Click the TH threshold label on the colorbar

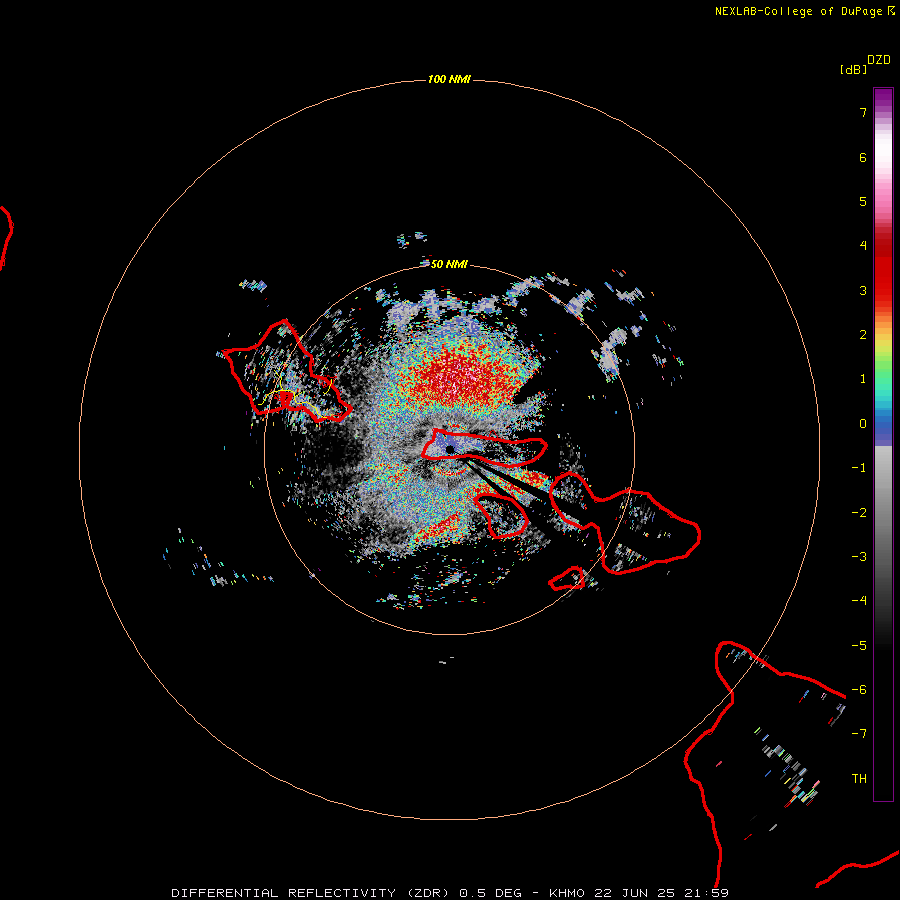(x=859, y=779)
